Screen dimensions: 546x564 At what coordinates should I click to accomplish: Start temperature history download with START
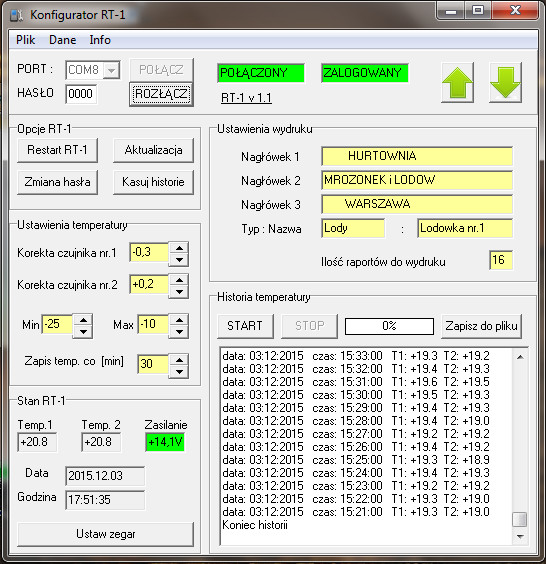pos(245,326)
